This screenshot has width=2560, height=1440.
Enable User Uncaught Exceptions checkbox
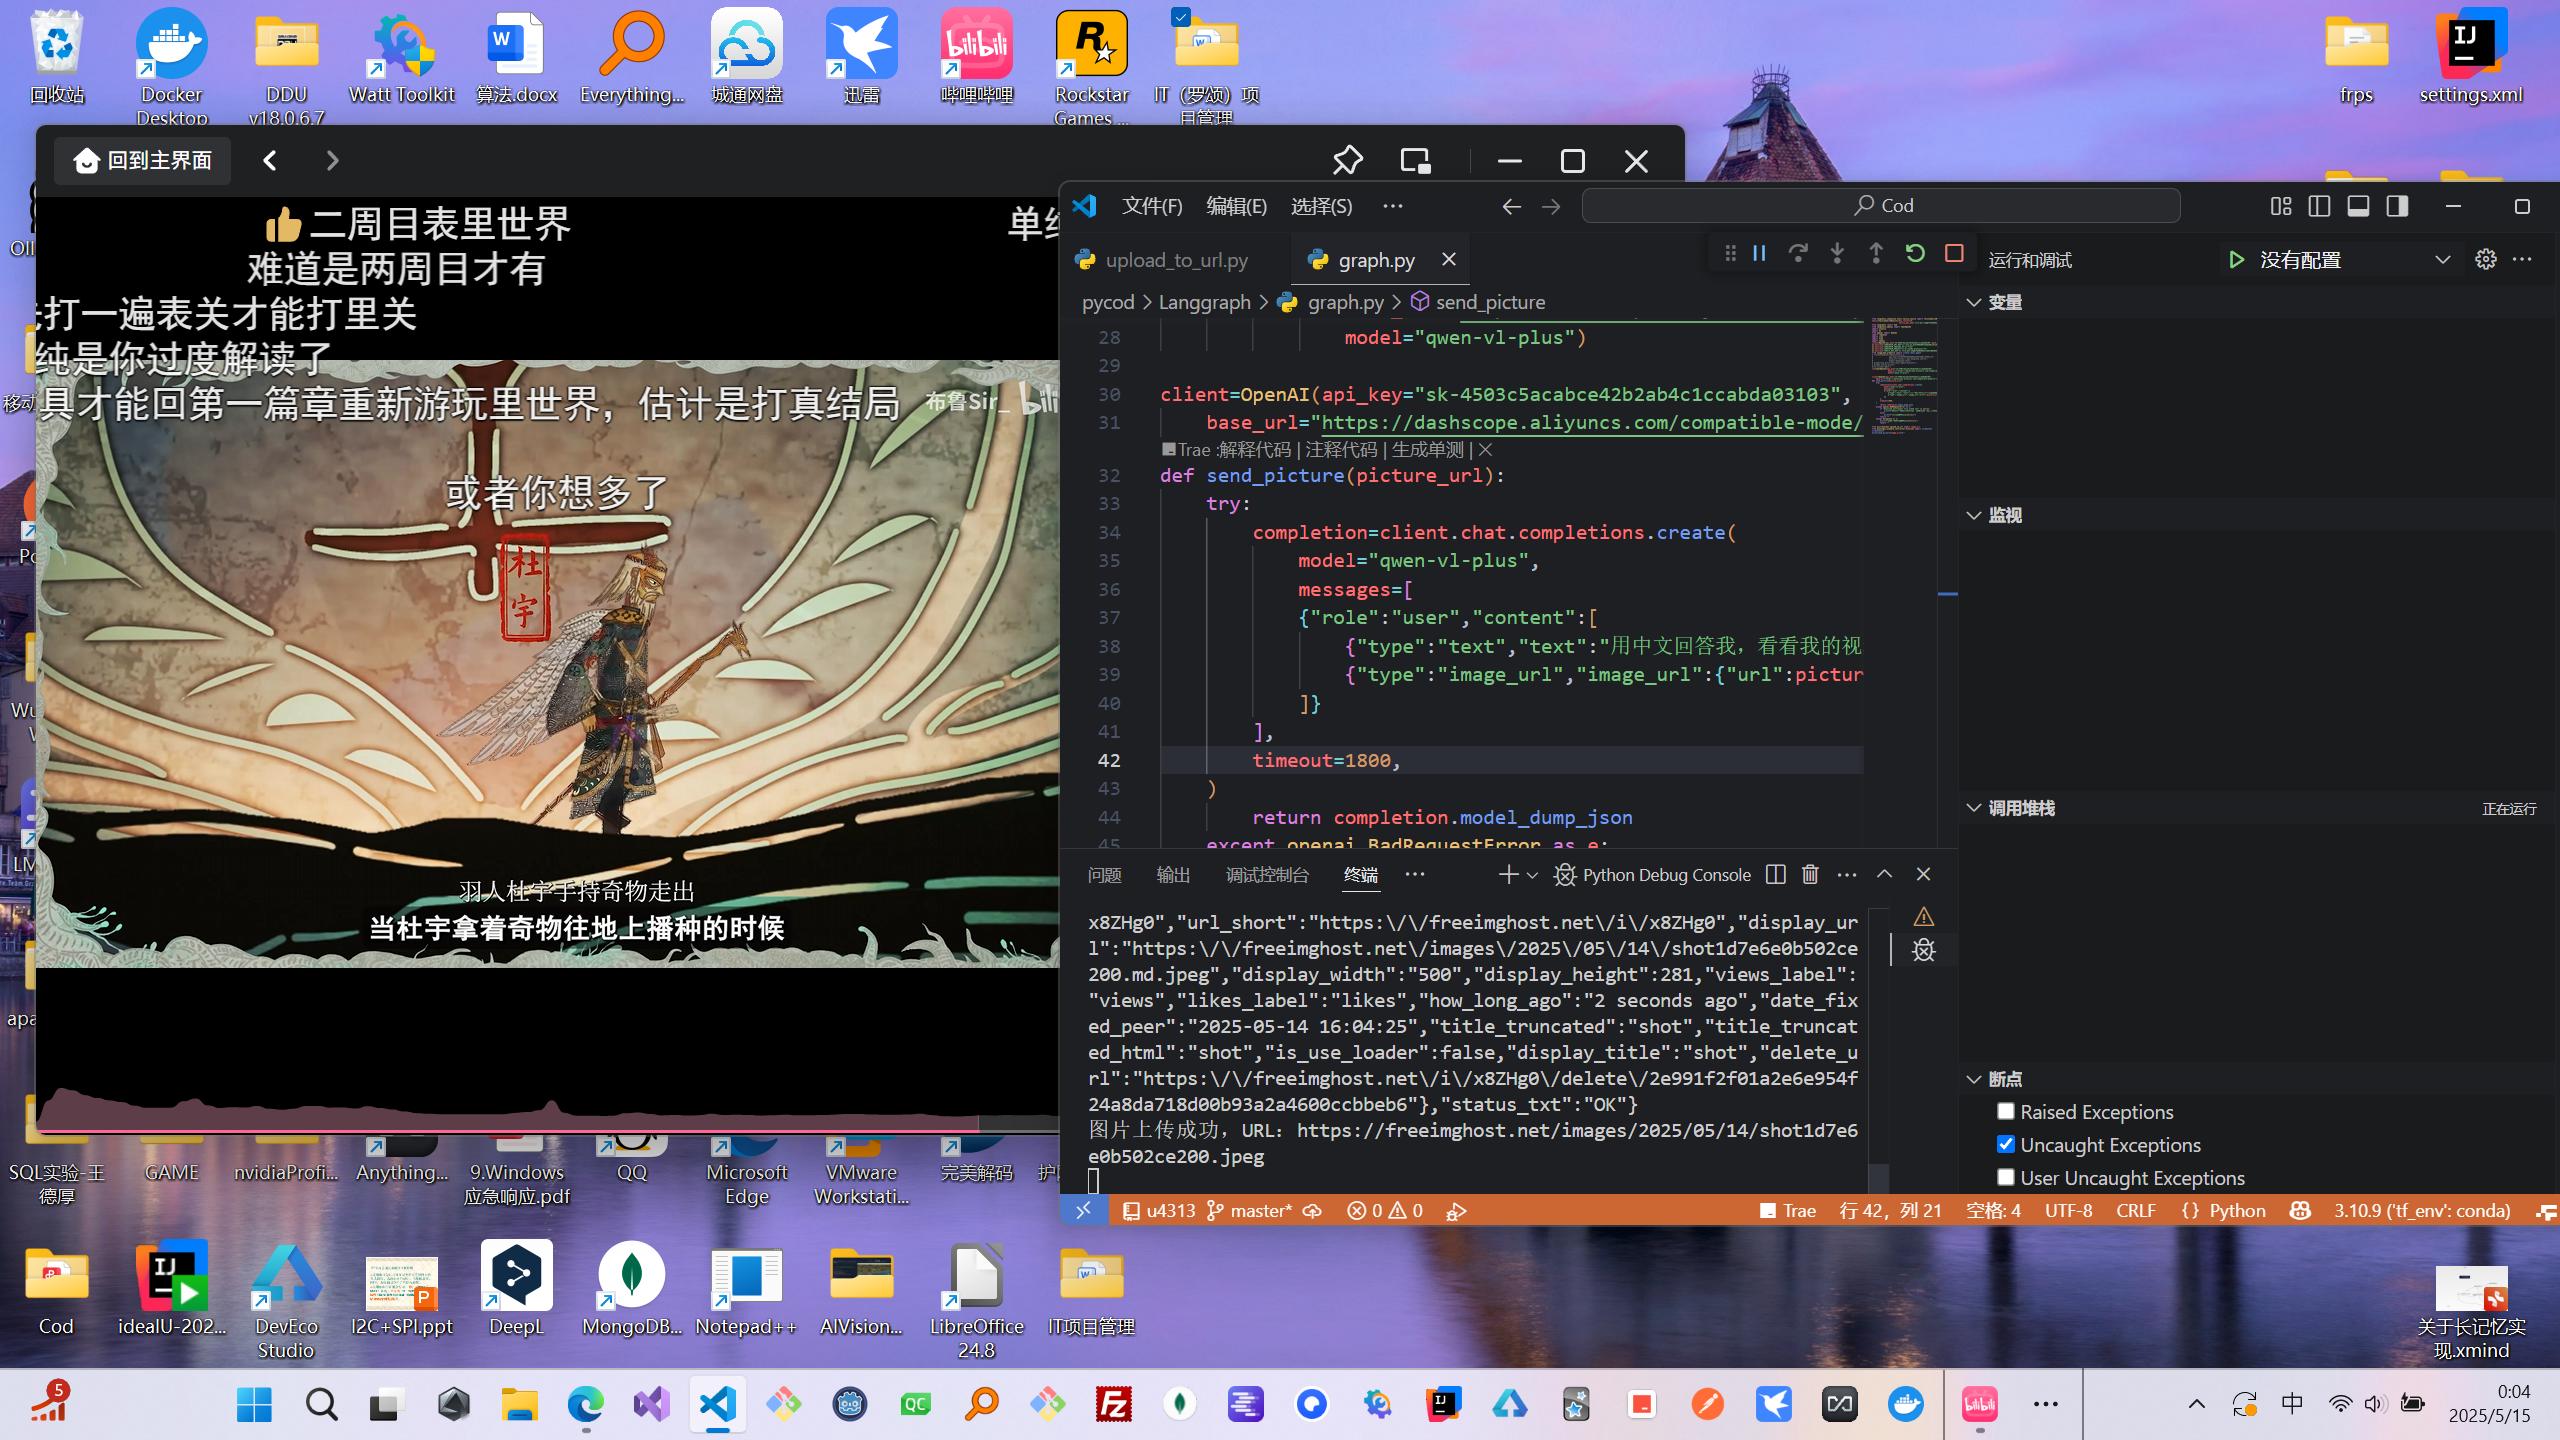tap(2006, 1178)
